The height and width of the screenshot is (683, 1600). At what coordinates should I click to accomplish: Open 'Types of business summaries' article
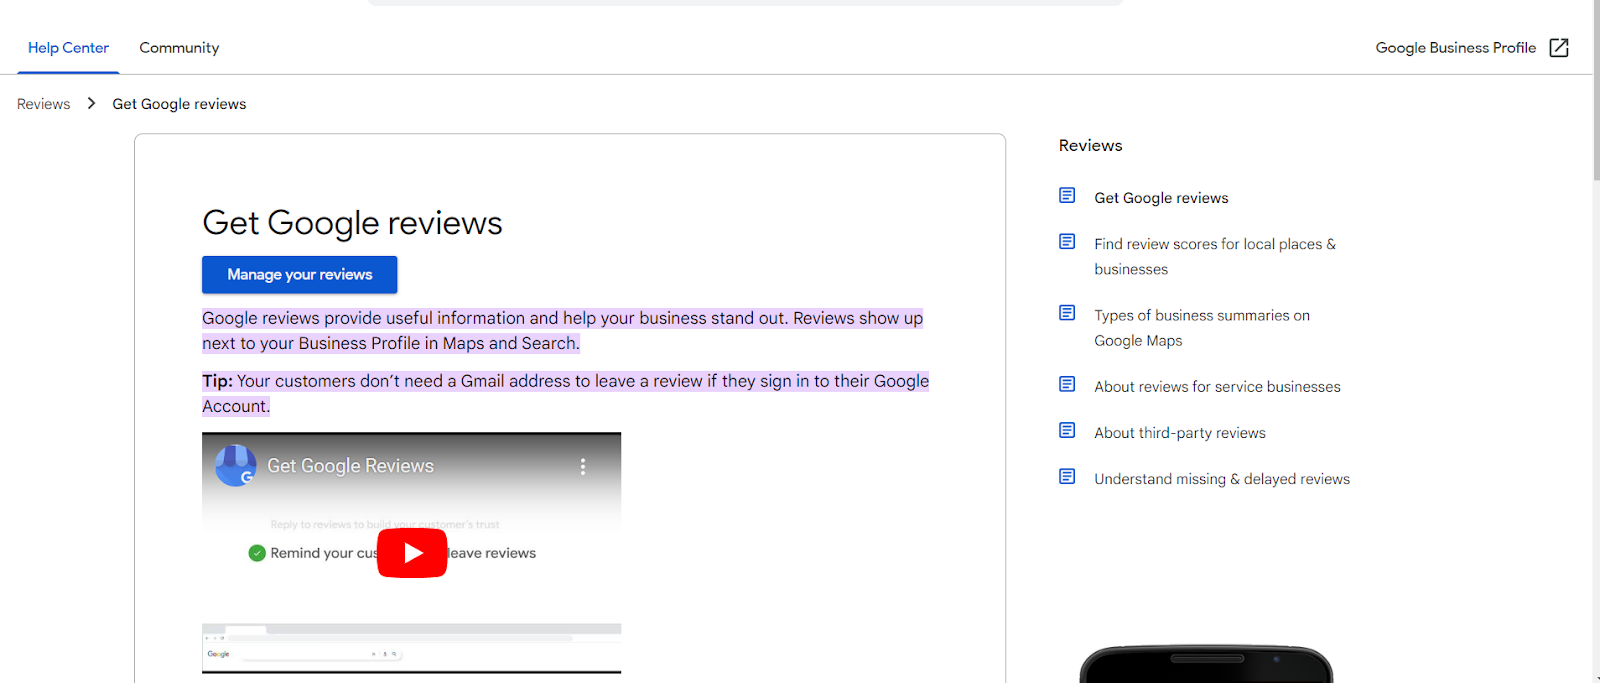pyautogui.click(x=1201, y=328)
